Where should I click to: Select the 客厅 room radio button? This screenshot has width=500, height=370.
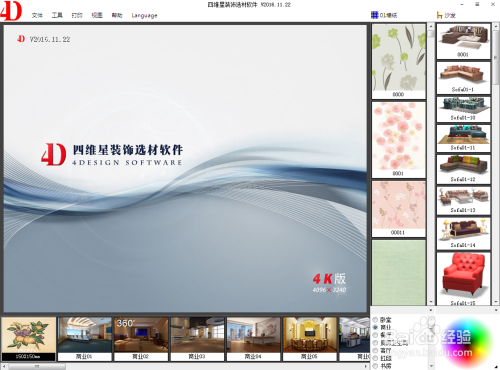(375, 350)
